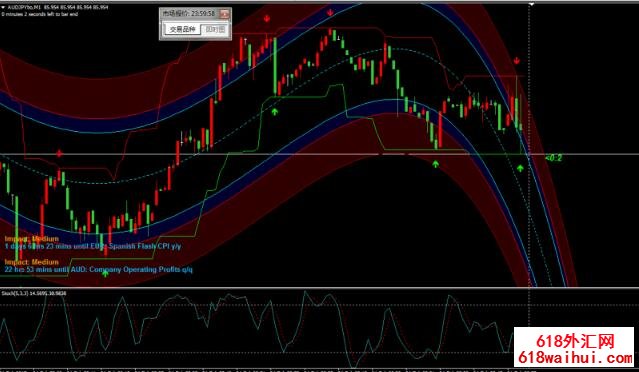Switch to the 即时图 tab
Viewport: 639px width, 372px height.
coord(215,29)
